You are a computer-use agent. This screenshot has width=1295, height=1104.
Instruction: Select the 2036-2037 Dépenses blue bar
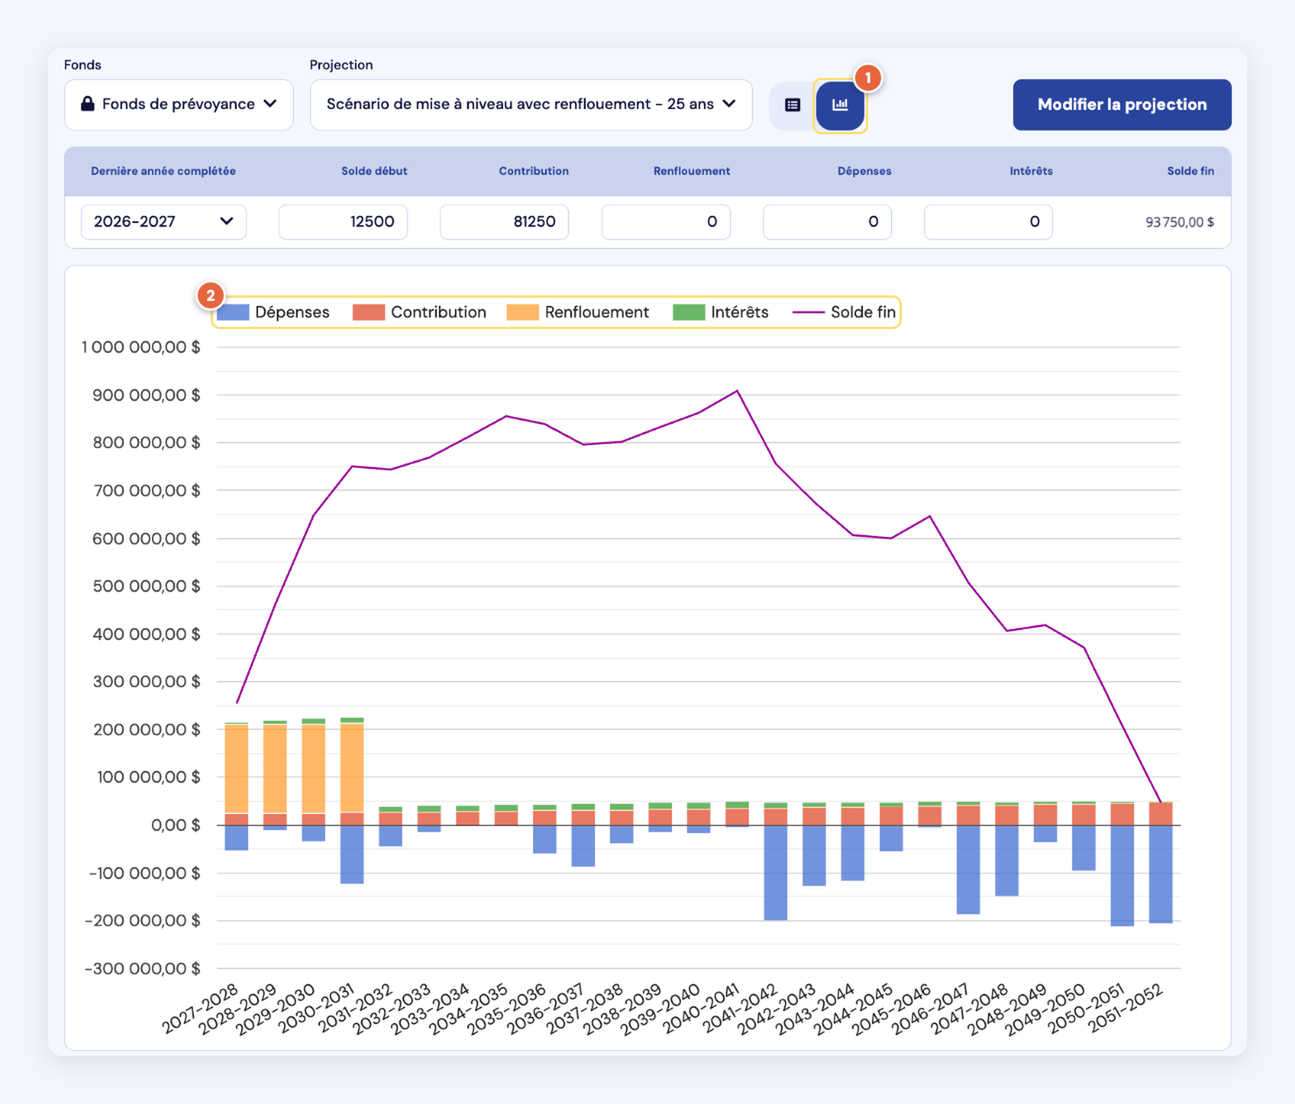point(583,846)
